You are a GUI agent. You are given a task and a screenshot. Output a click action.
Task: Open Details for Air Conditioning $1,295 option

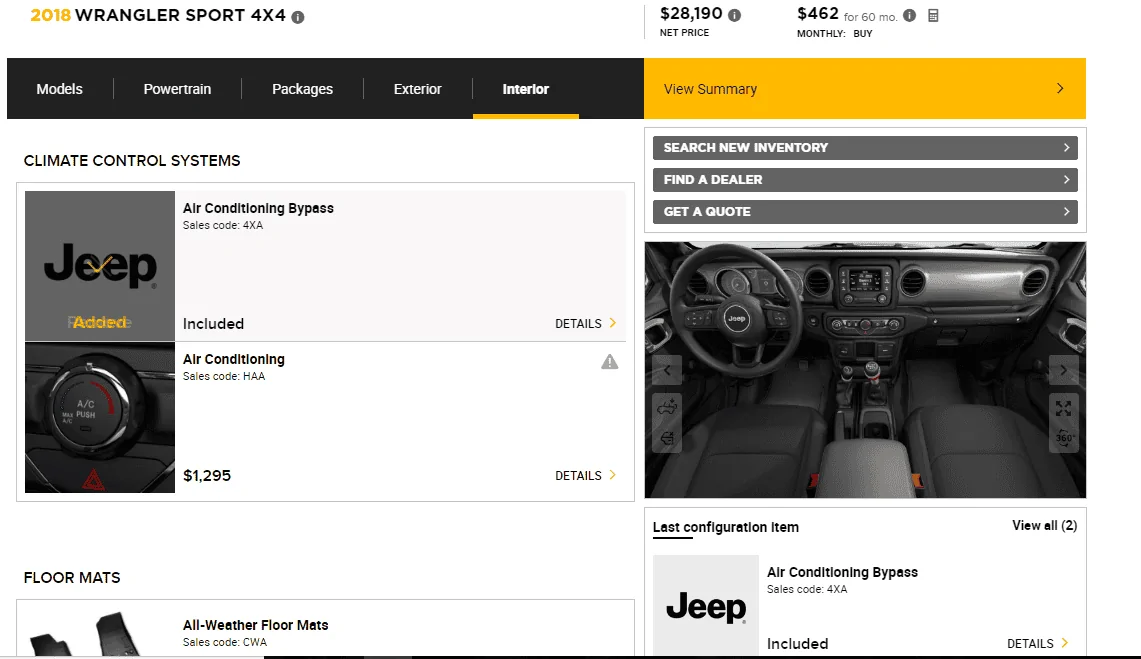(586, 475)
